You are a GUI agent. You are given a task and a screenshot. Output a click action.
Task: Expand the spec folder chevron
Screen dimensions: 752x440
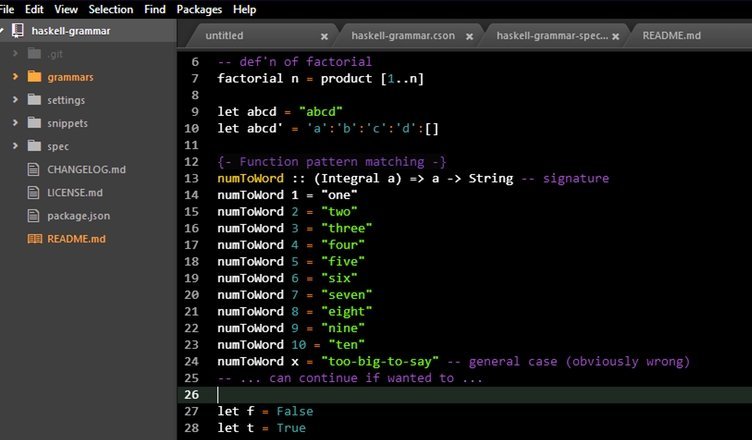click(x=15, y=146)
